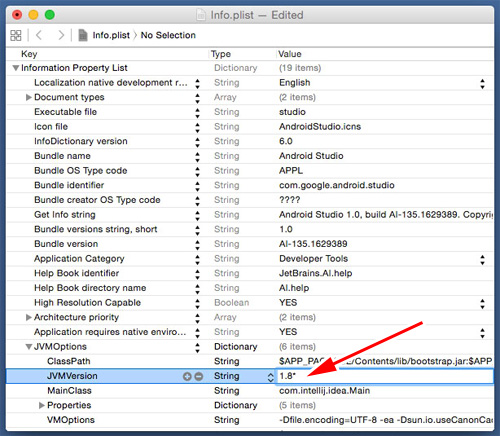Click key stepper for JVMOptions
The width and height of the screenshot is (500, 436).
197,347
